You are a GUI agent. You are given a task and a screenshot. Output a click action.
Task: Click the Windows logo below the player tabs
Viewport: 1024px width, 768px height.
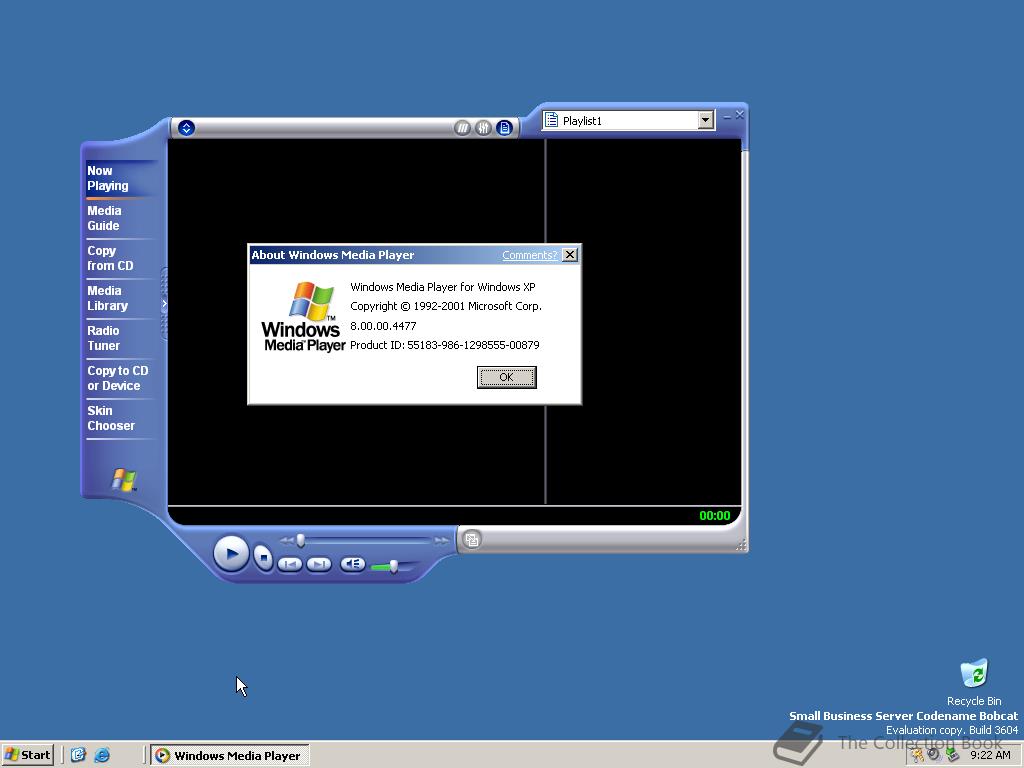123,479
